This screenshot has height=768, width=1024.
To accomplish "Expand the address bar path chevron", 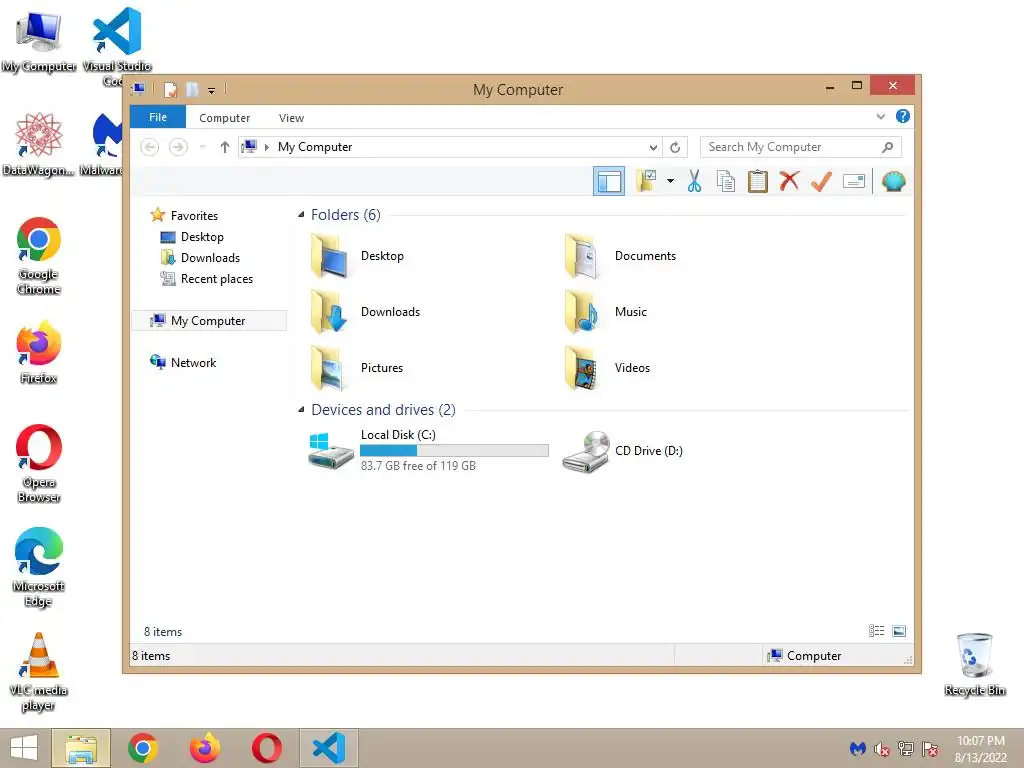I will click(266, 148).
